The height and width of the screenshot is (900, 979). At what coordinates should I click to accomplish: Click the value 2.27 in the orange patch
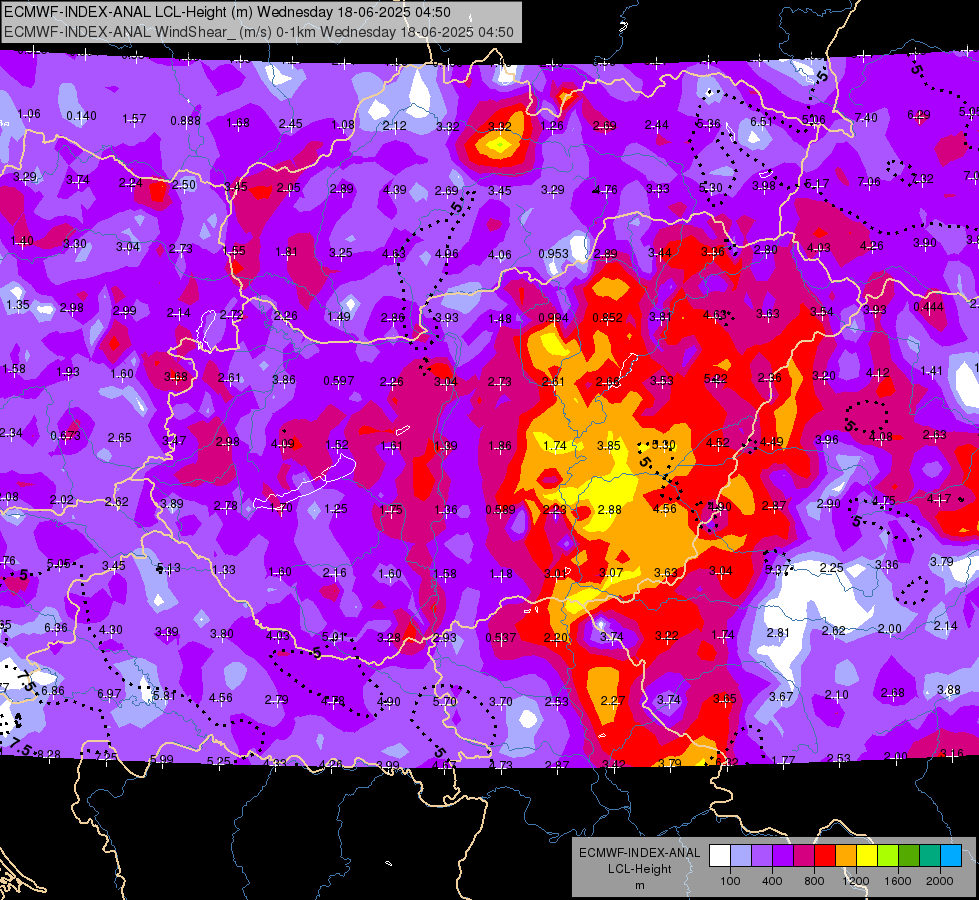pos(612,701)
